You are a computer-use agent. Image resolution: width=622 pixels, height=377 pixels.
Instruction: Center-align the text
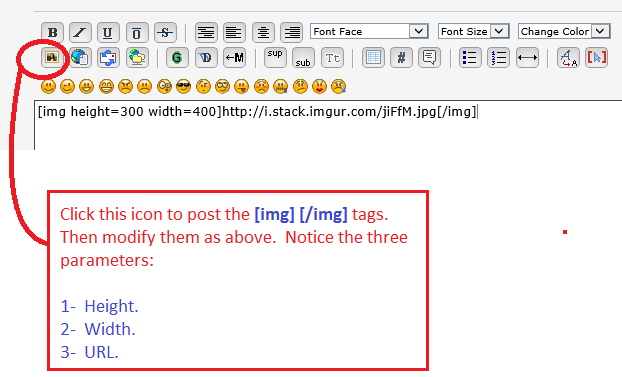click(x=263, y=32)
